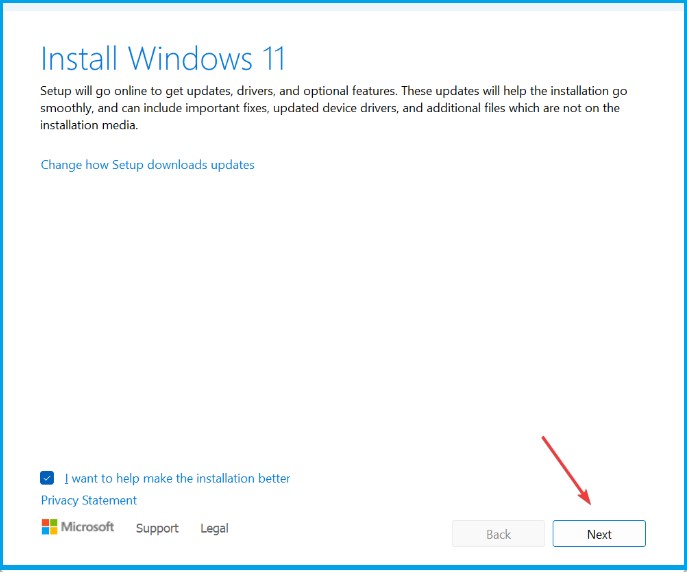
Task: Open Change how Setup downloads updates link
Action: (x=148, y=165)
